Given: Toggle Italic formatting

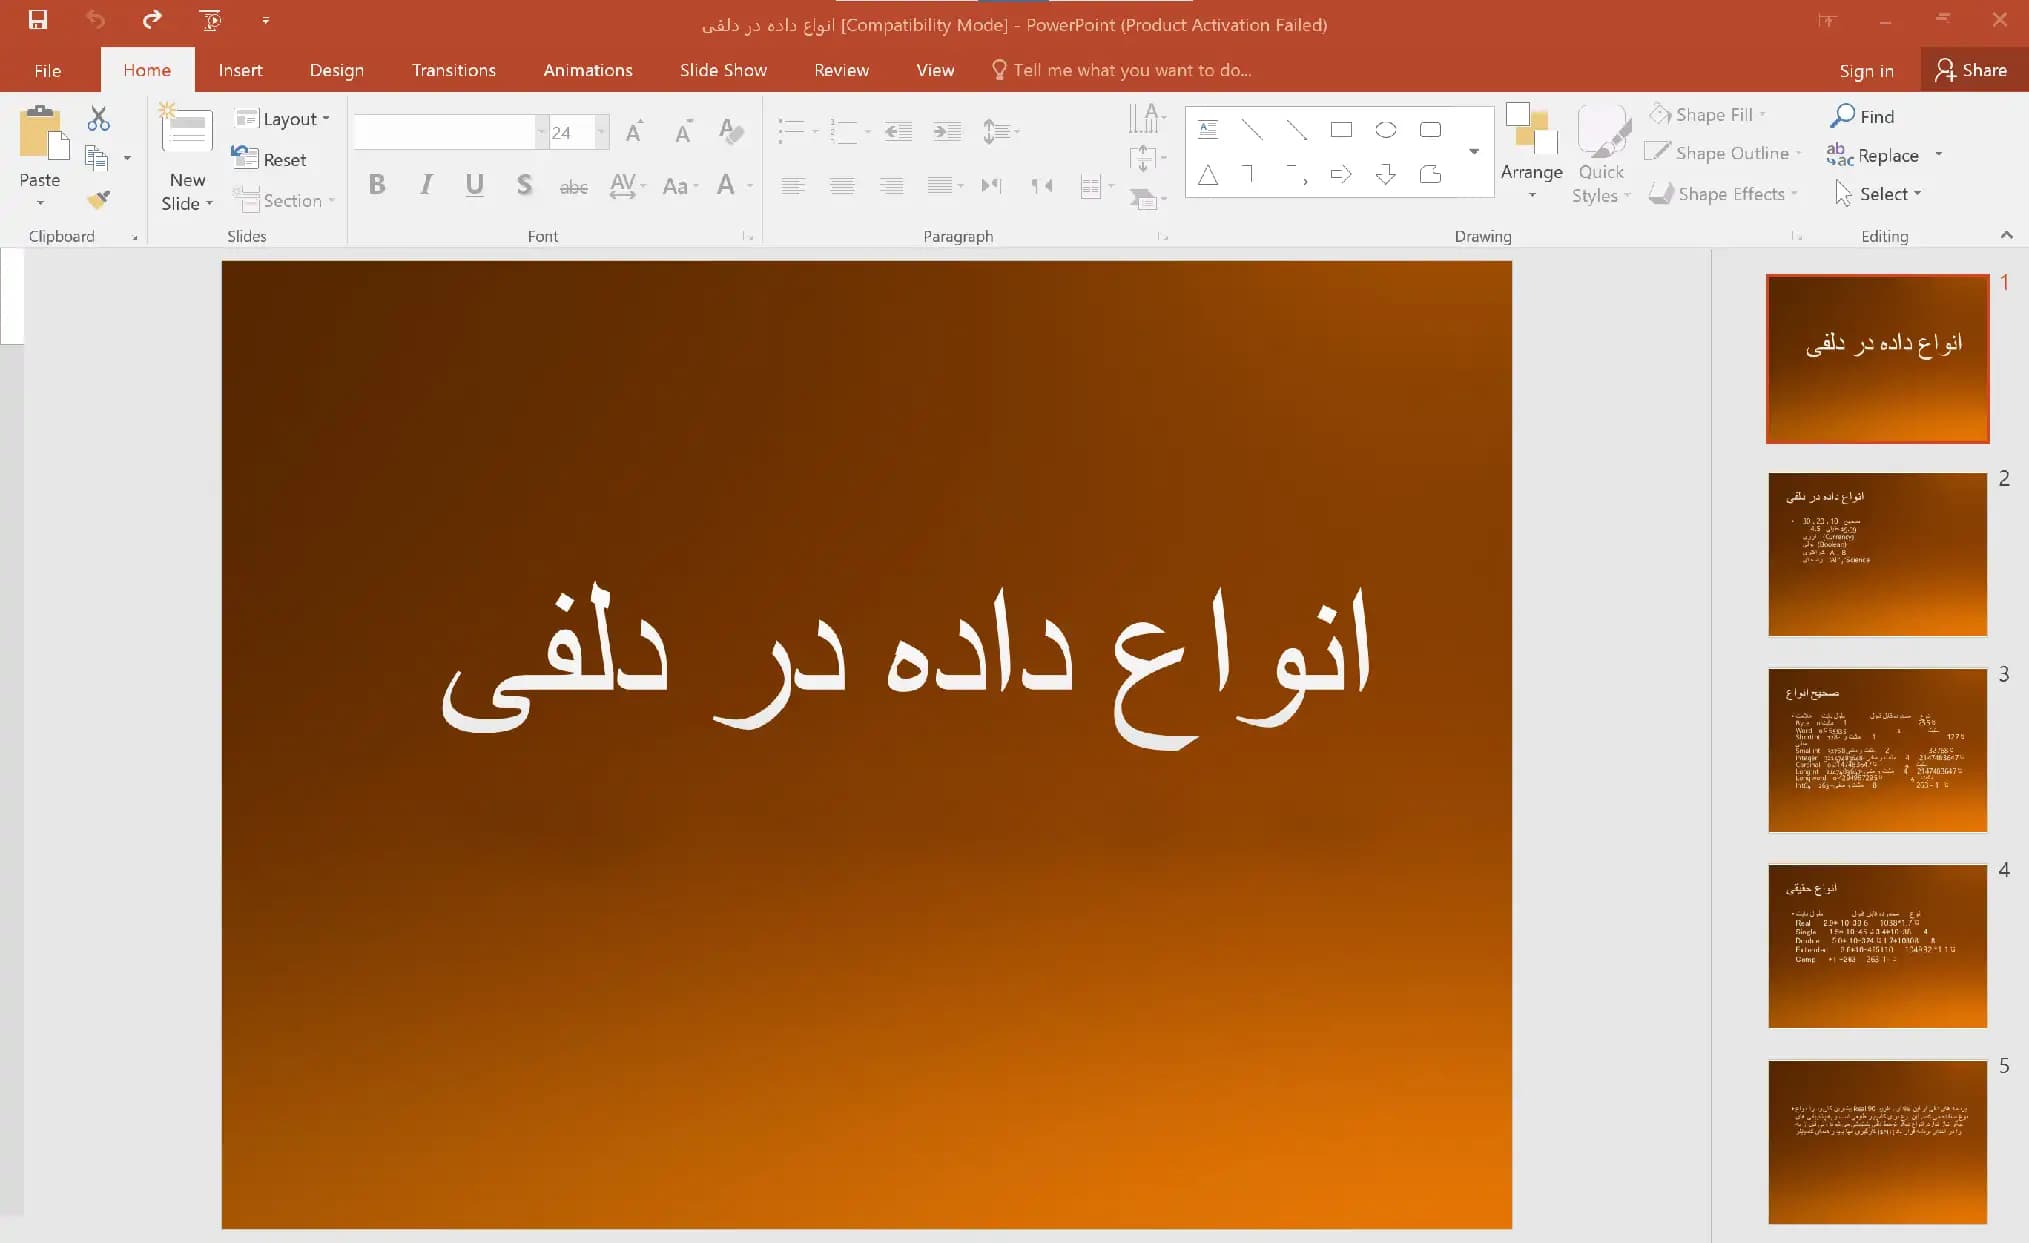Looking at the screenshot, I should 427,185.
